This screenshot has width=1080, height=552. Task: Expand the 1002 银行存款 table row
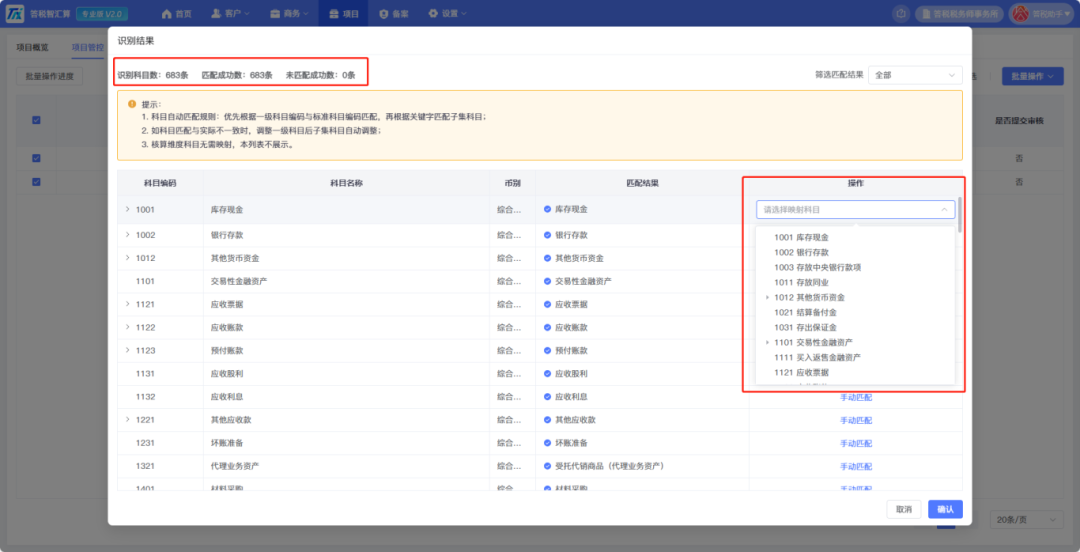click(127, 234)
